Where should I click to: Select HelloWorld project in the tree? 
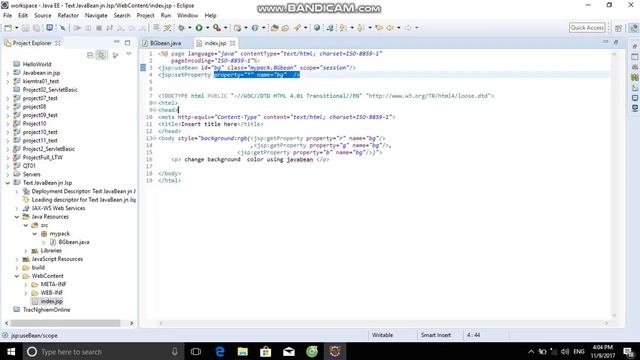click(37, 64)
